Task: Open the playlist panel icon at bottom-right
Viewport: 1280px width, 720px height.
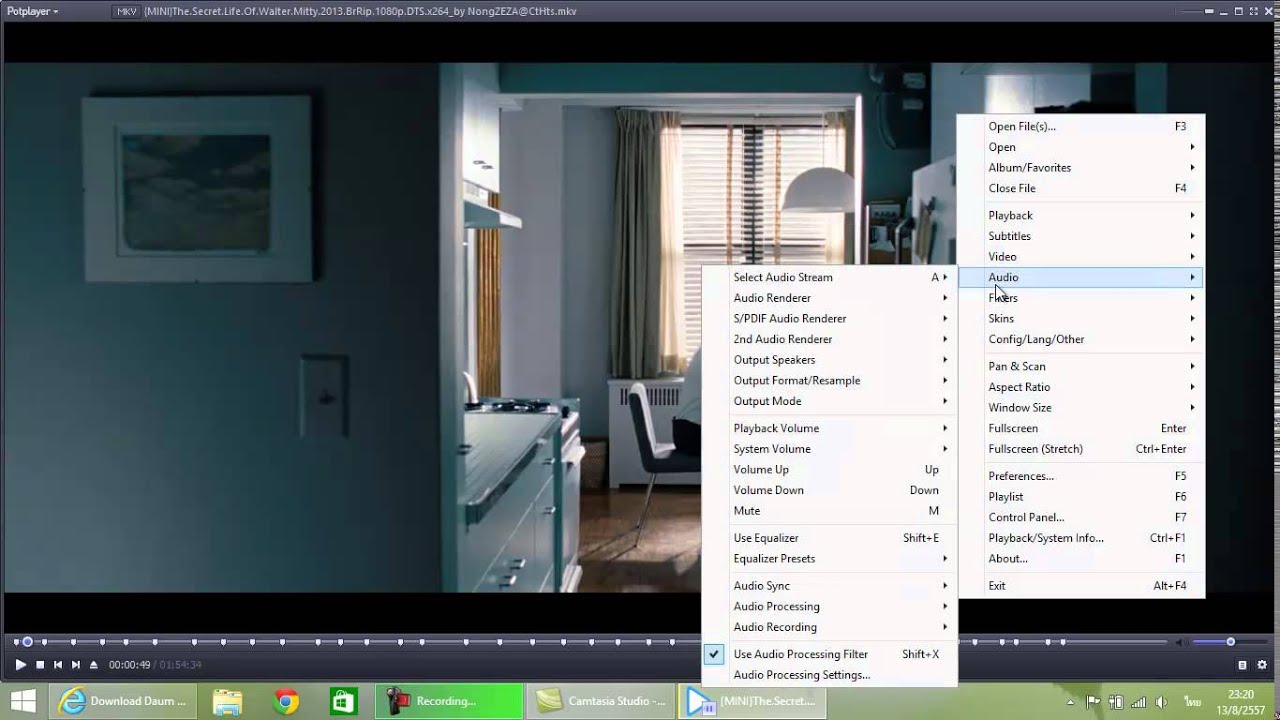Action: (x=1243, y=665)
